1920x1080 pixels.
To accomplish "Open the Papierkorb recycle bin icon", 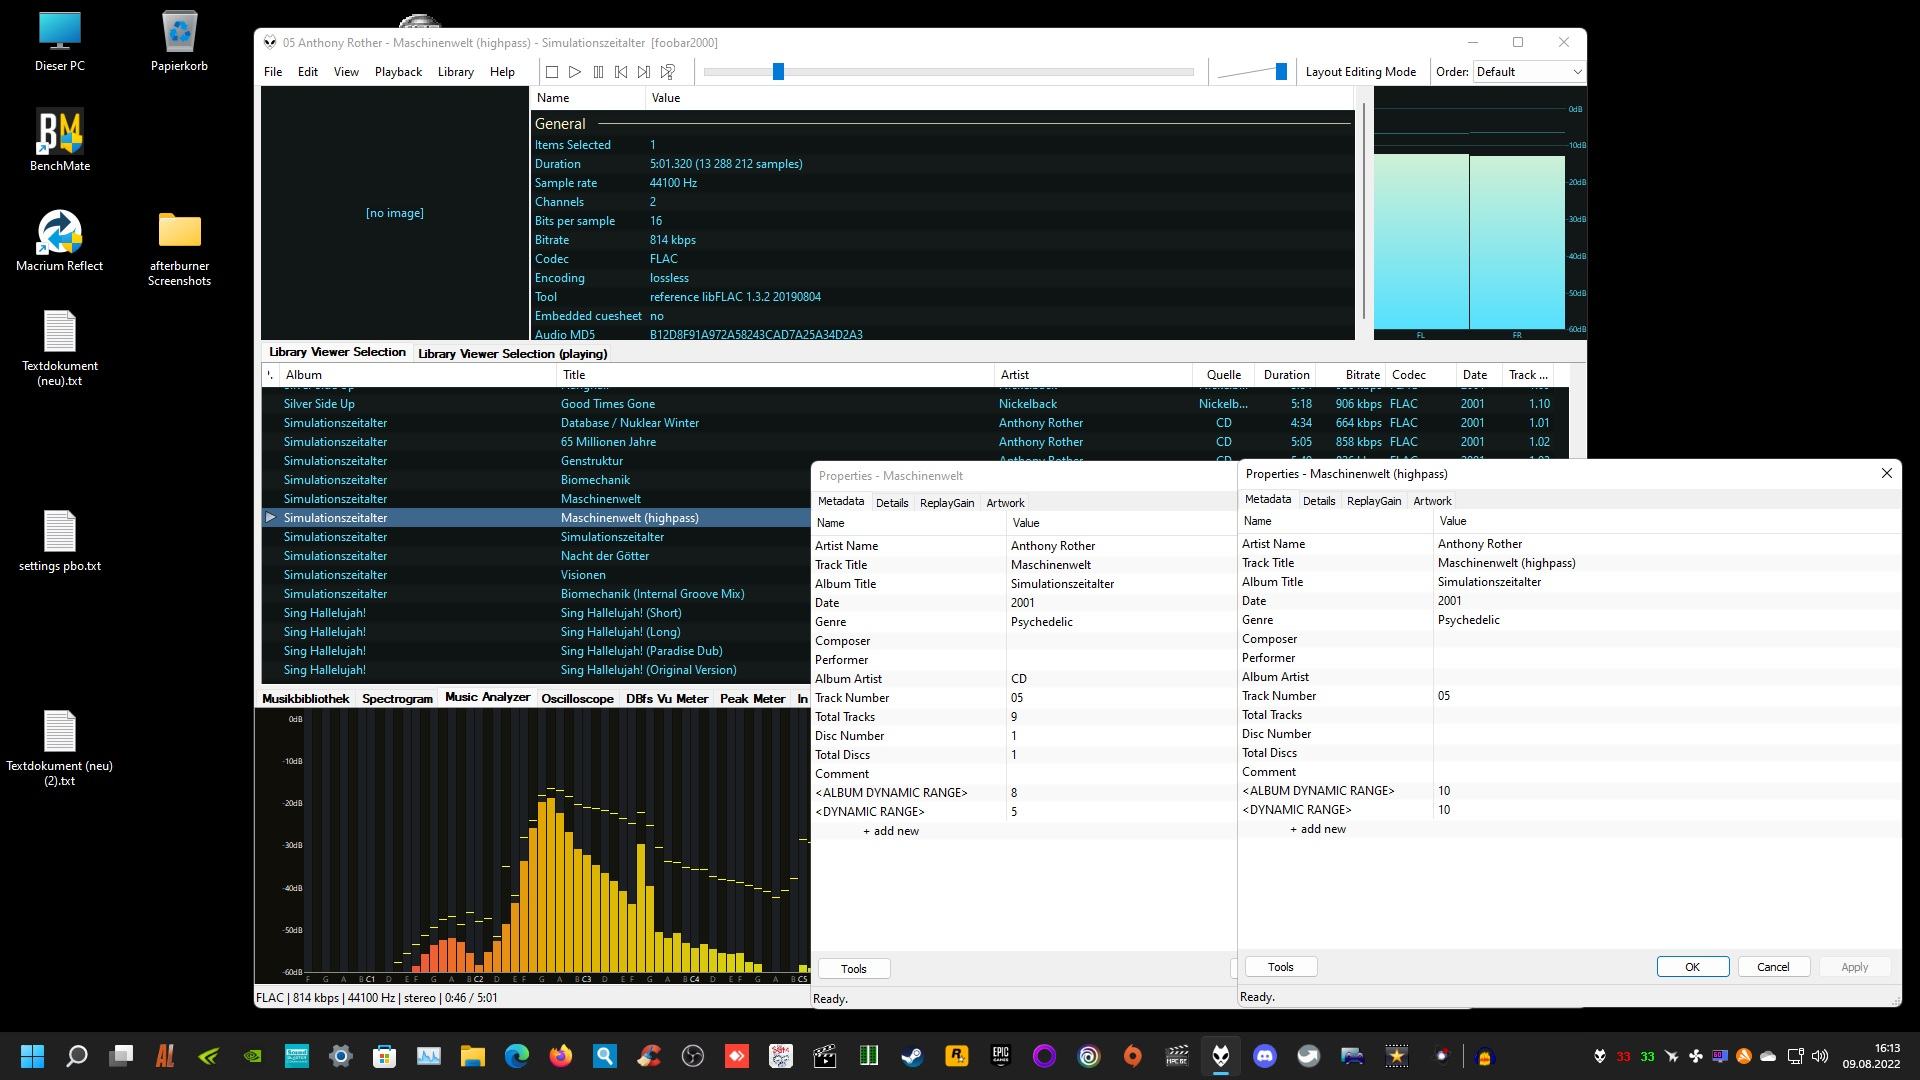I will tap(180, 41).
